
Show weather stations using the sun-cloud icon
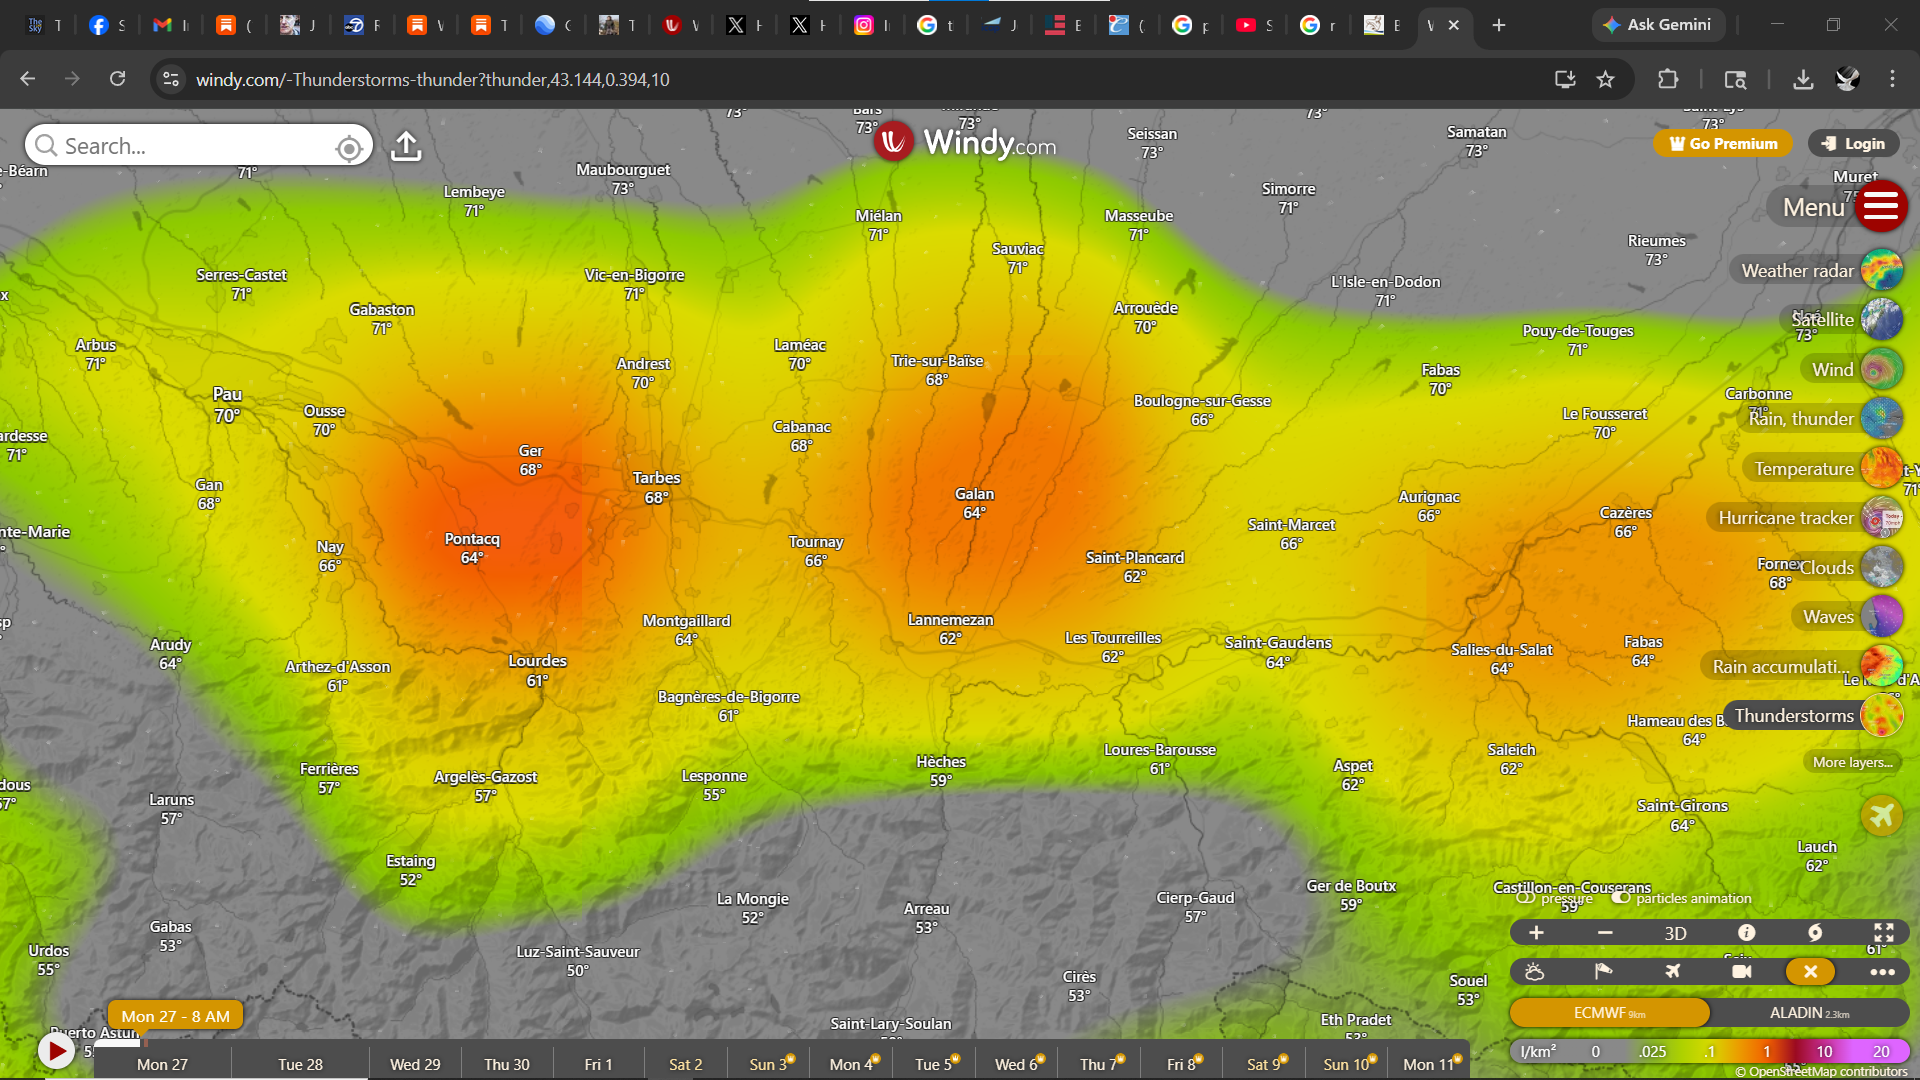point(1535,972)
